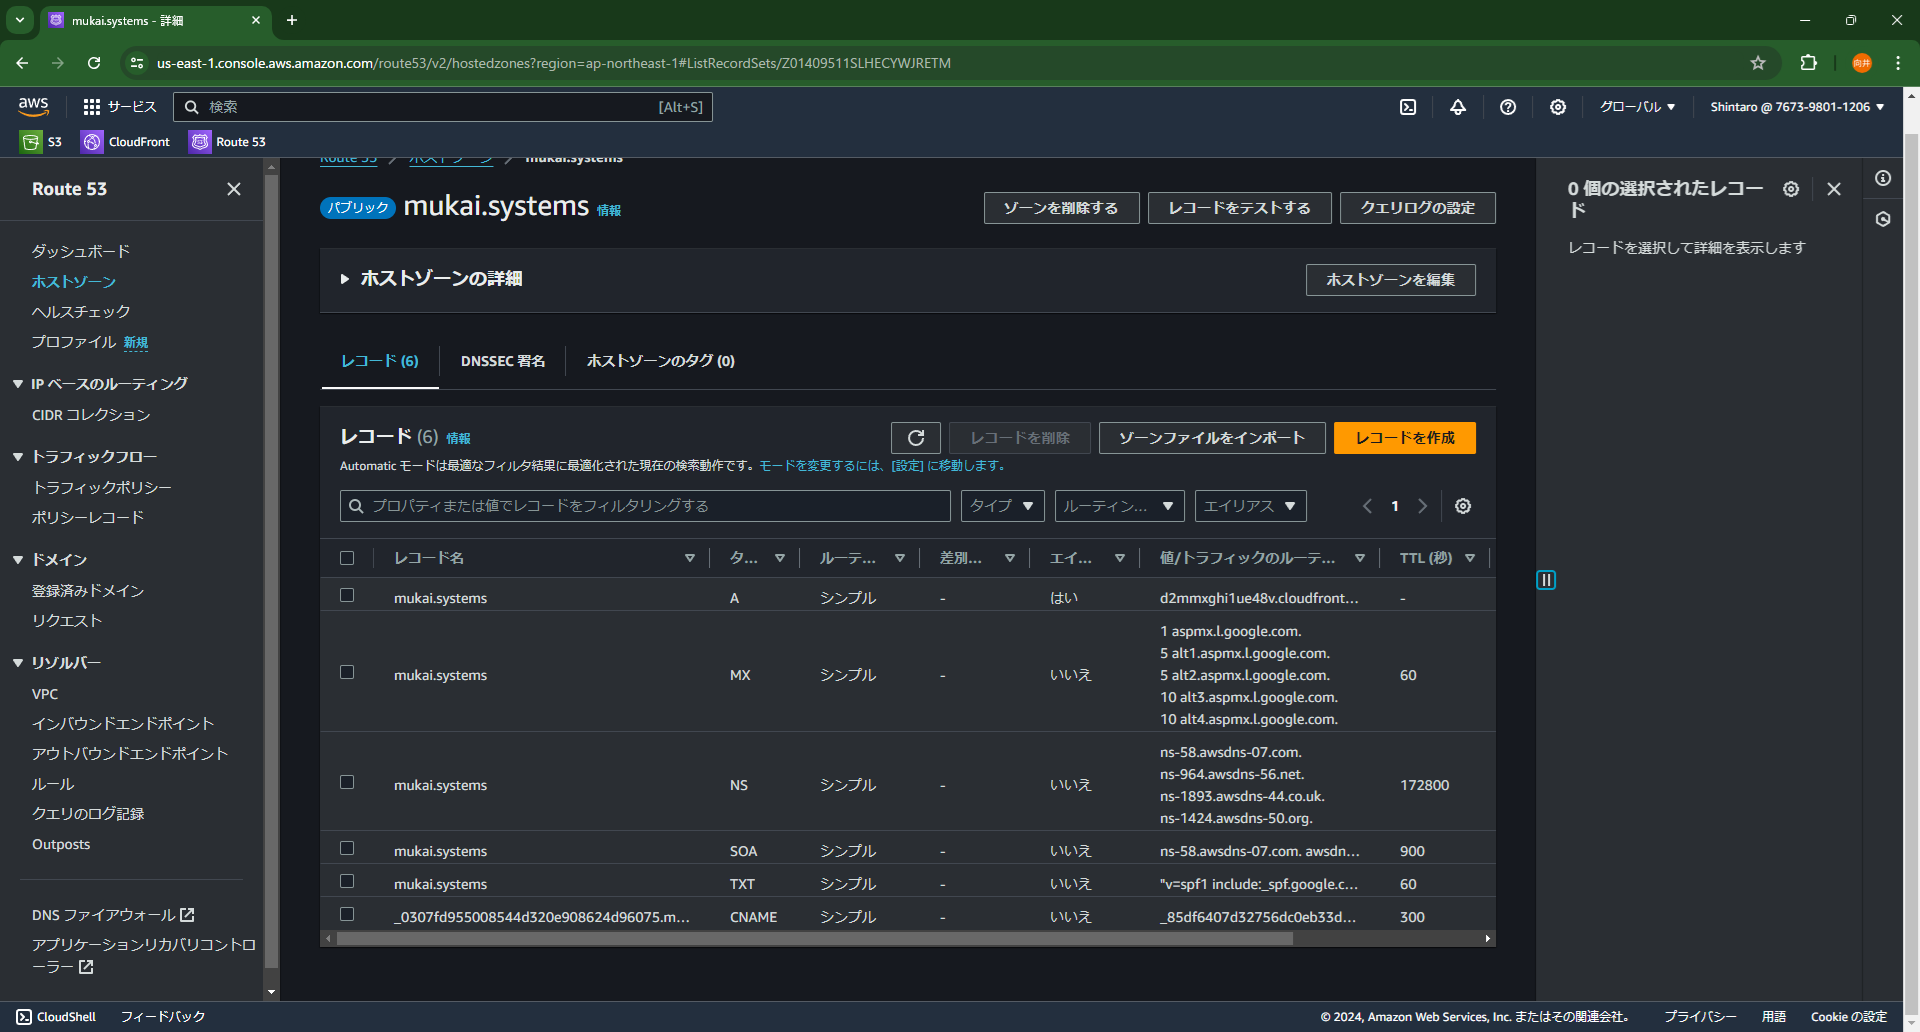This screenshot has width=1920, height=1032.
Task: Check the mukai.systems A record
Action: click(x=347, y=595)
